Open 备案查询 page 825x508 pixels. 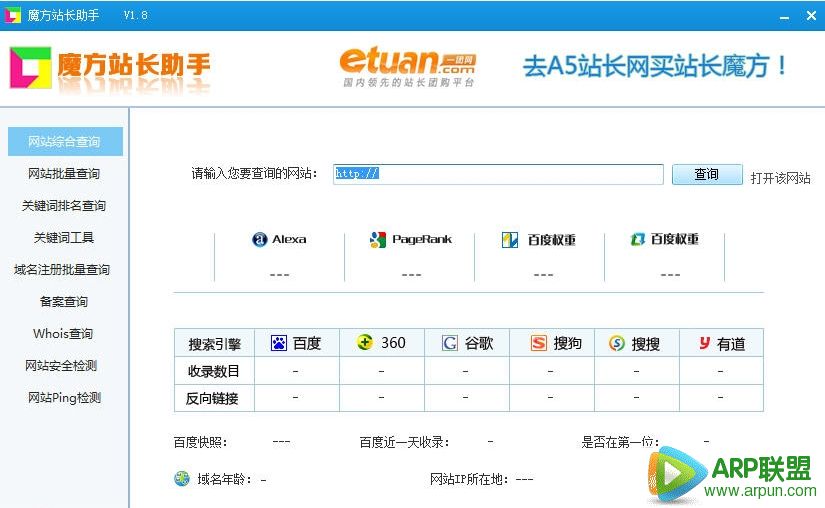coord(64,302)
